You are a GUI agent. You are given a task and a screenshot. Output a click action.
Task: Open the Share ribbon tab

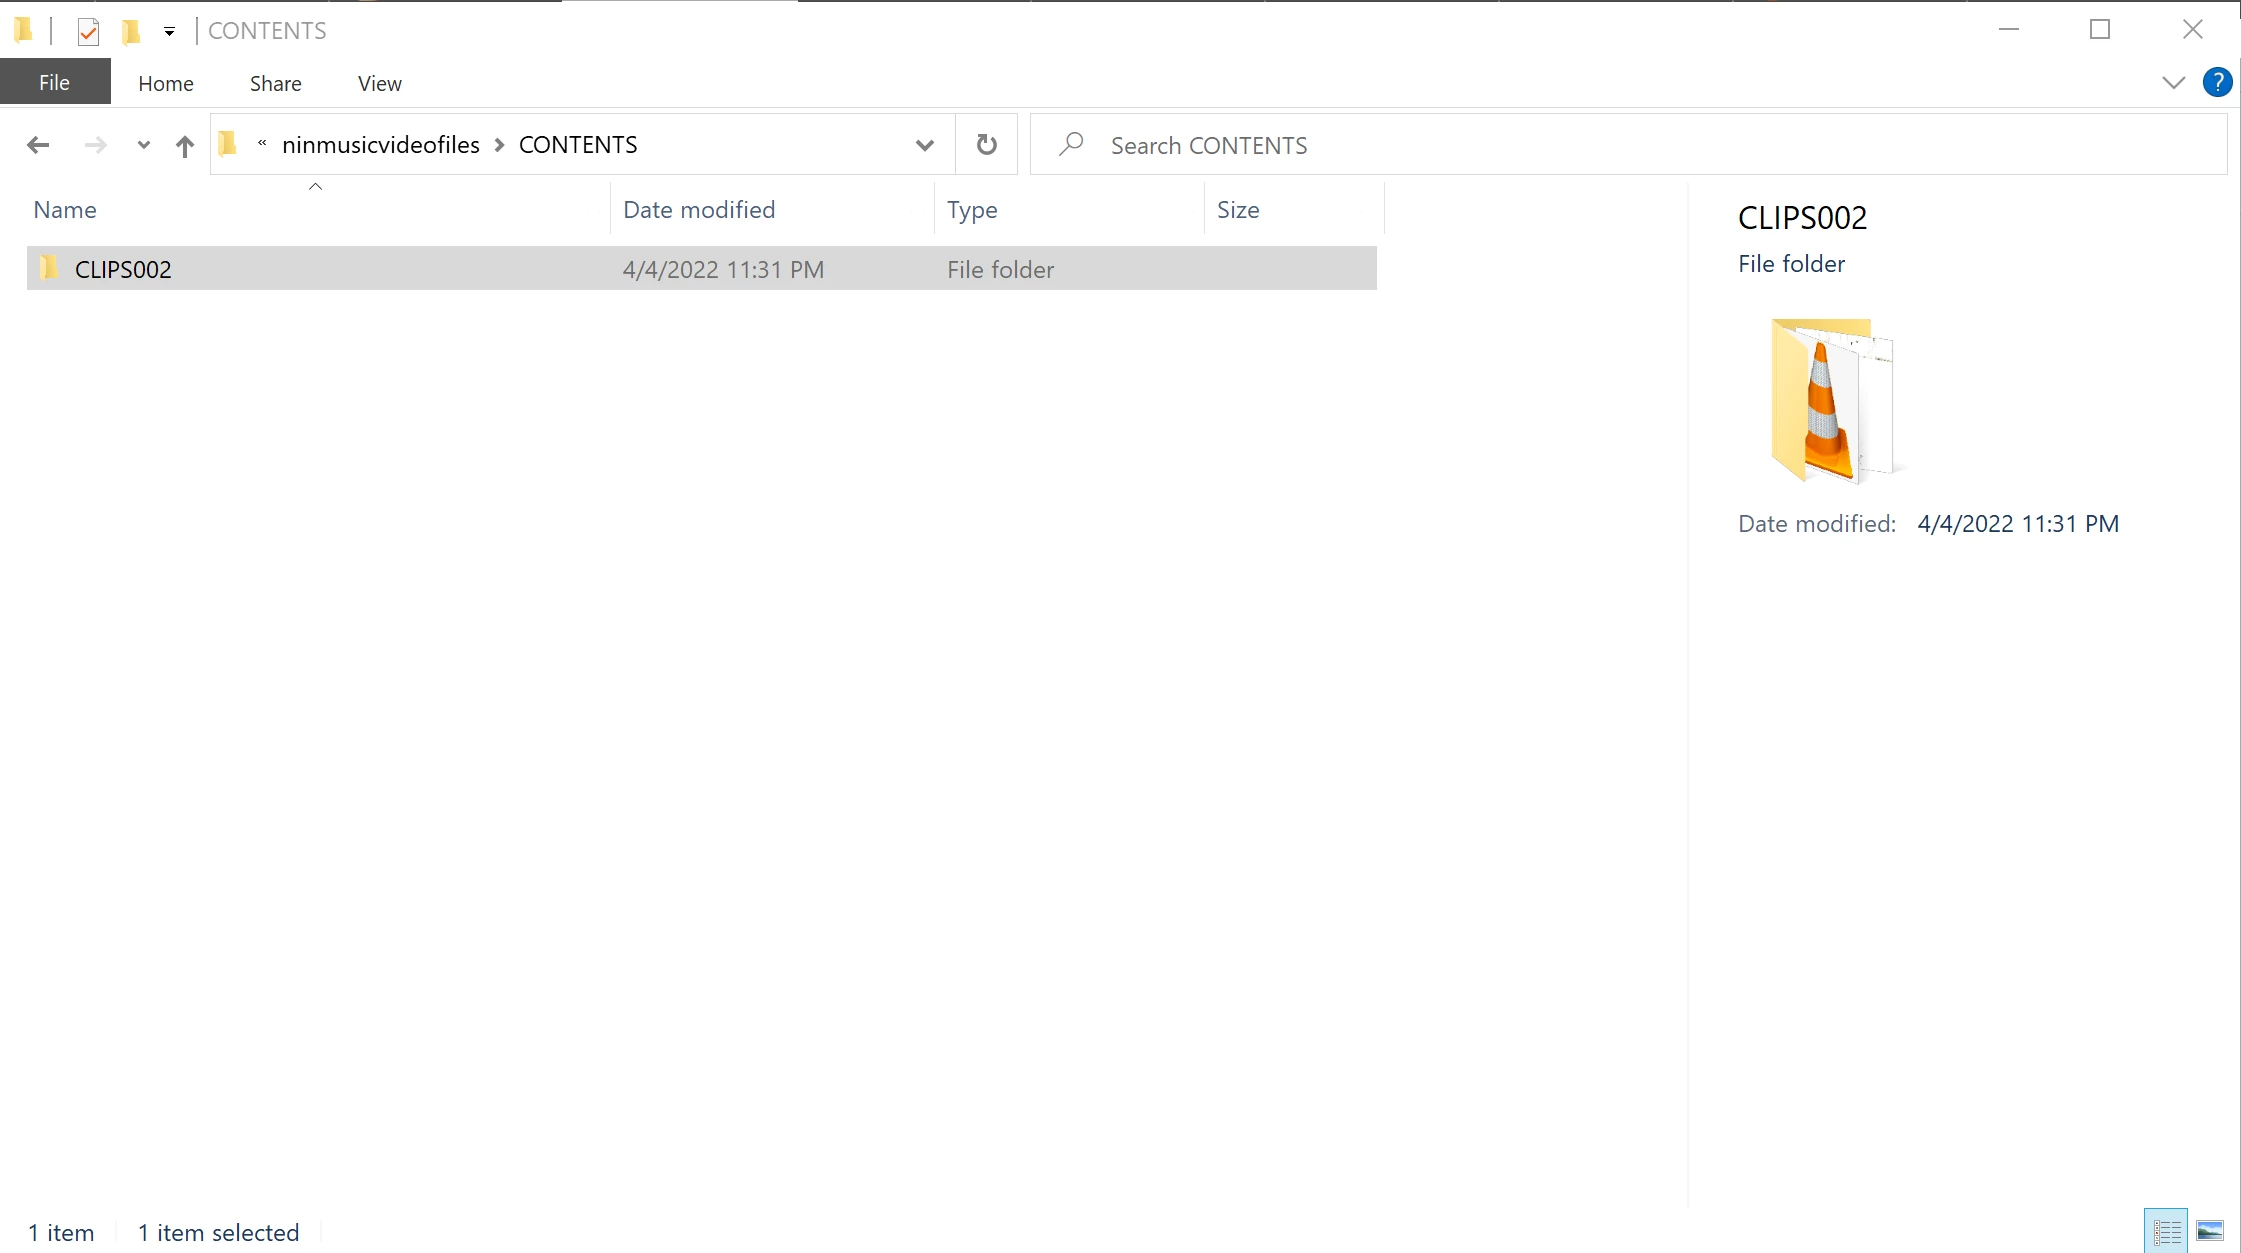click(275, 84)
